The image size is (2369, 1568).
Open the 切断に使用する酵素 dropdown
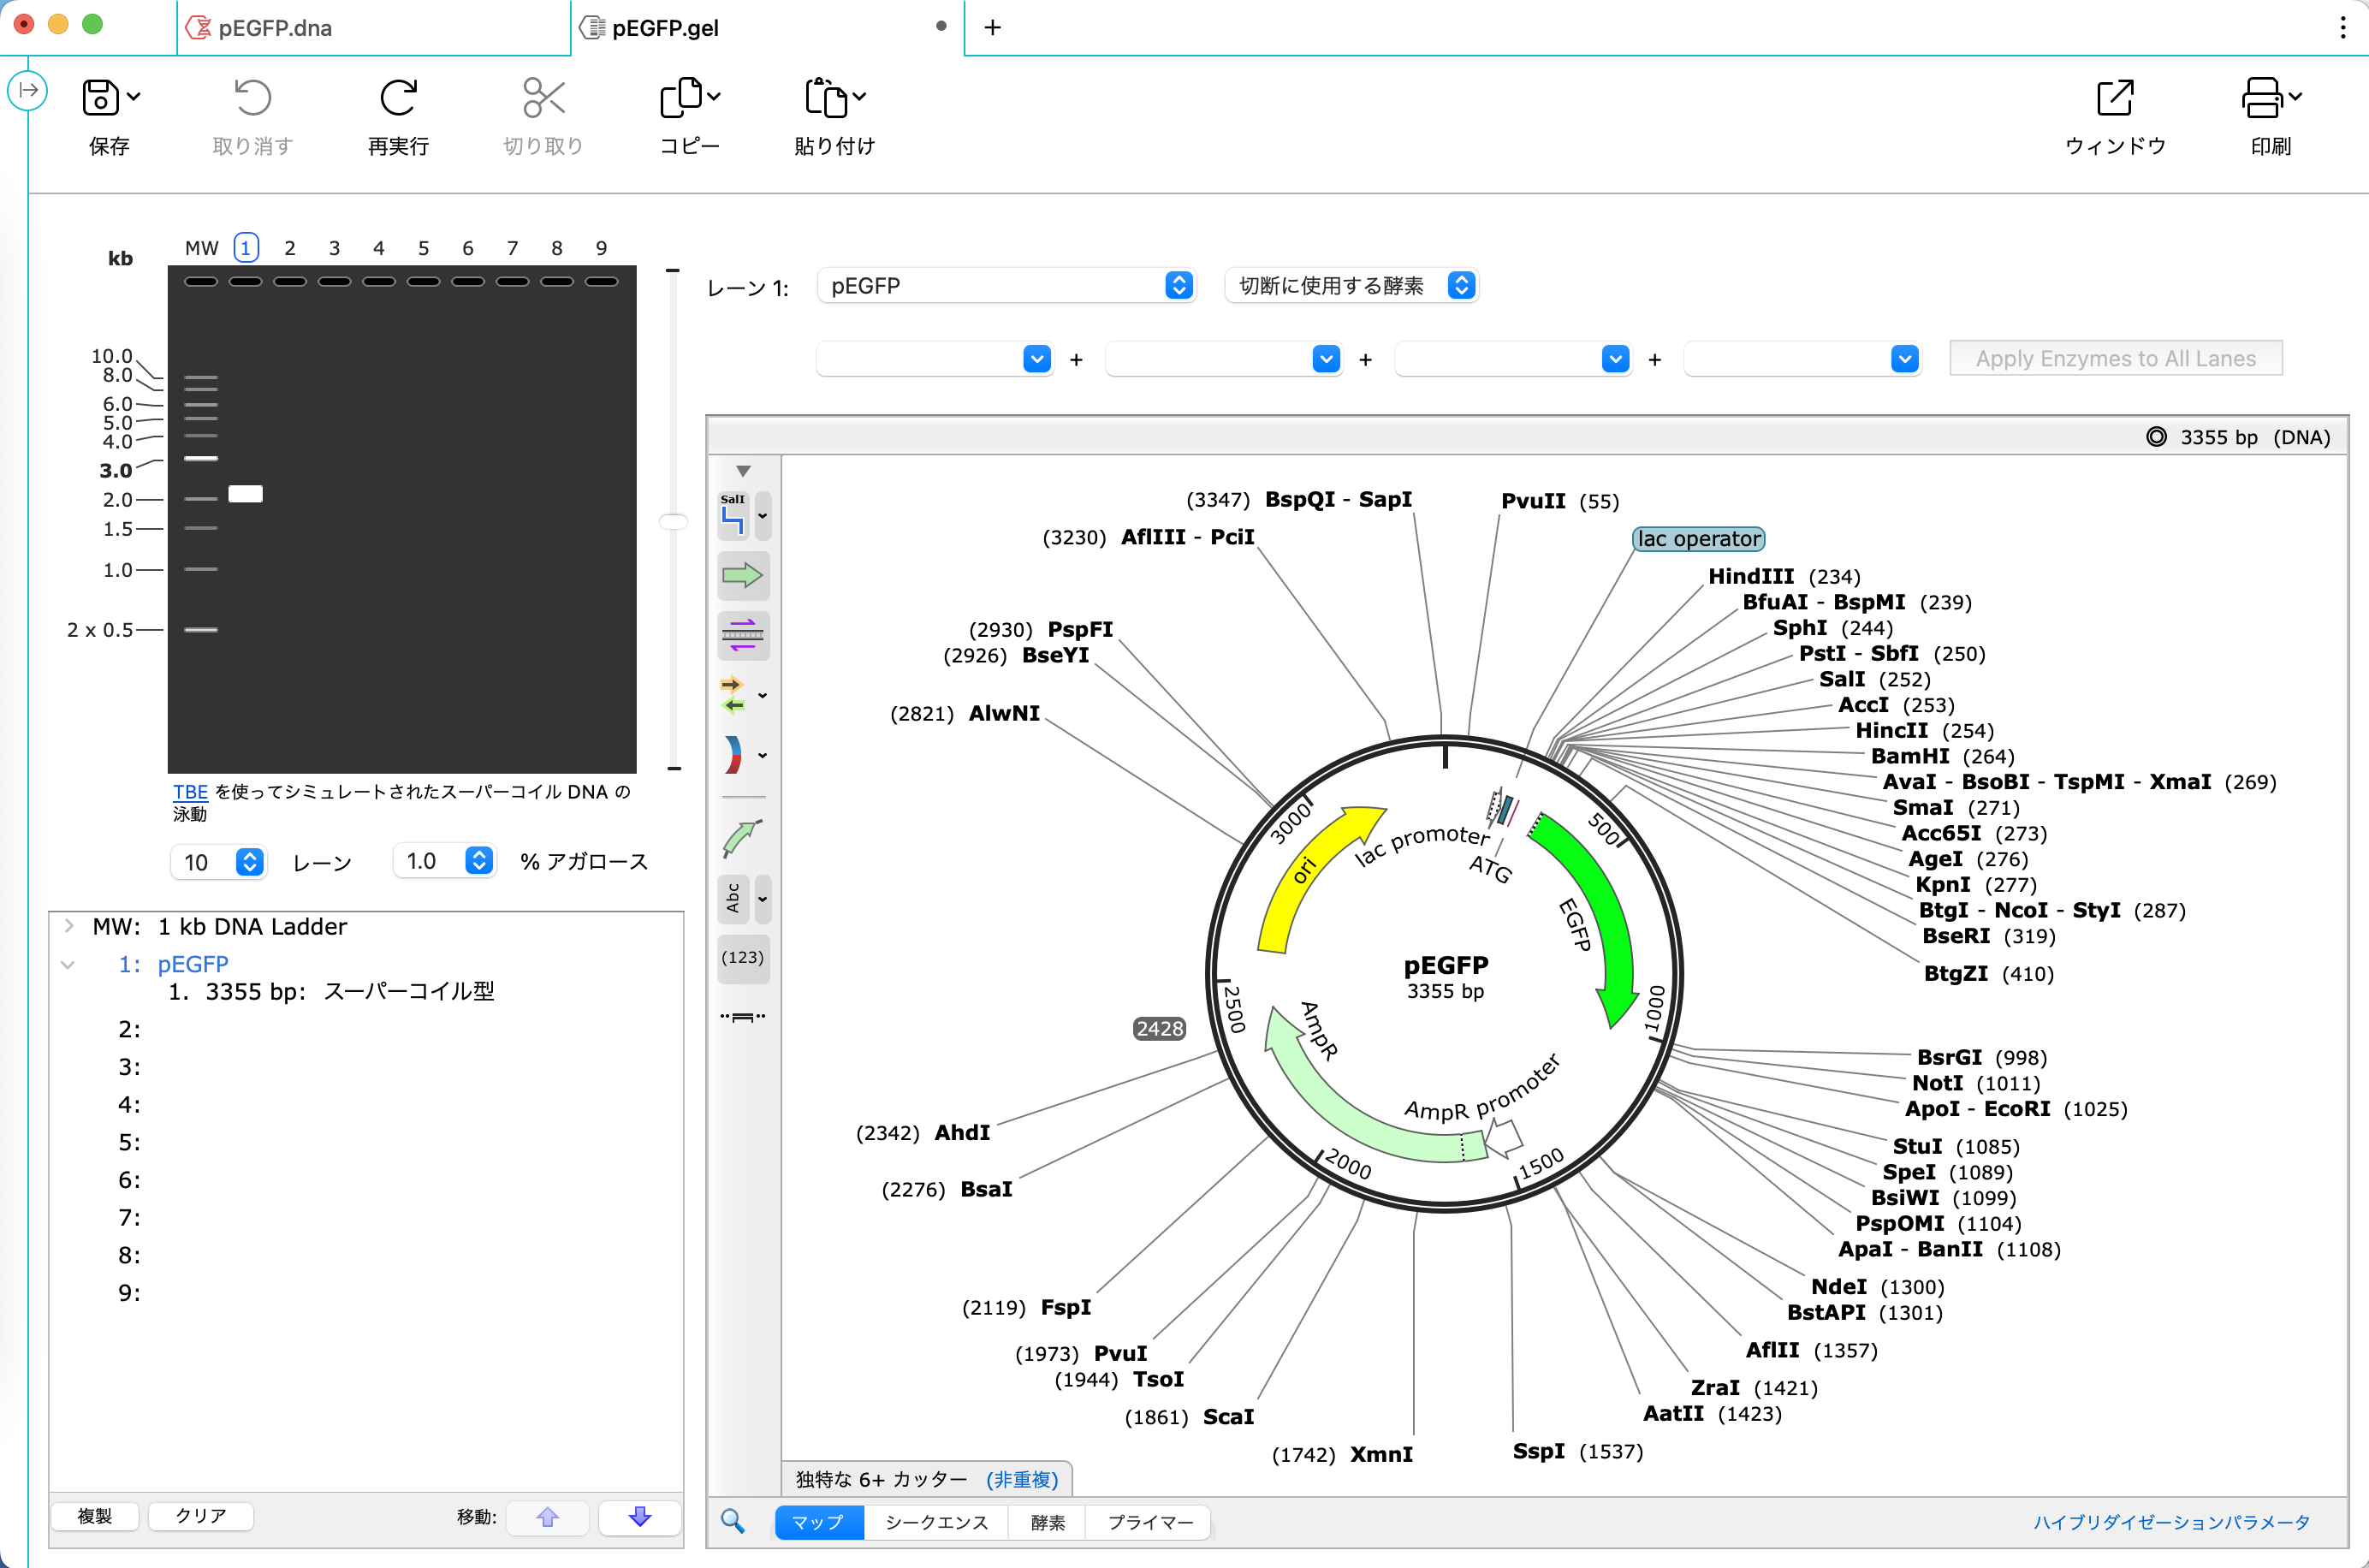1350,286
